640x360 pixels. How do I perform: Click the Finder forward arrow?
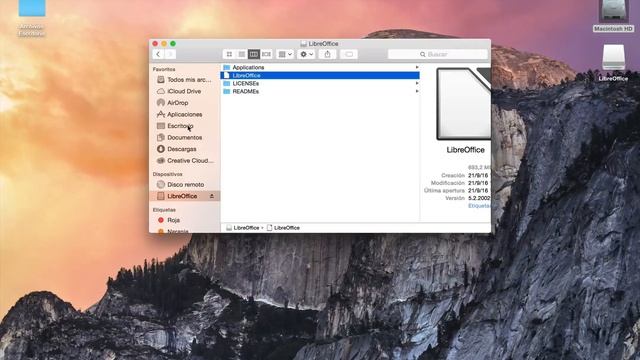170,54
